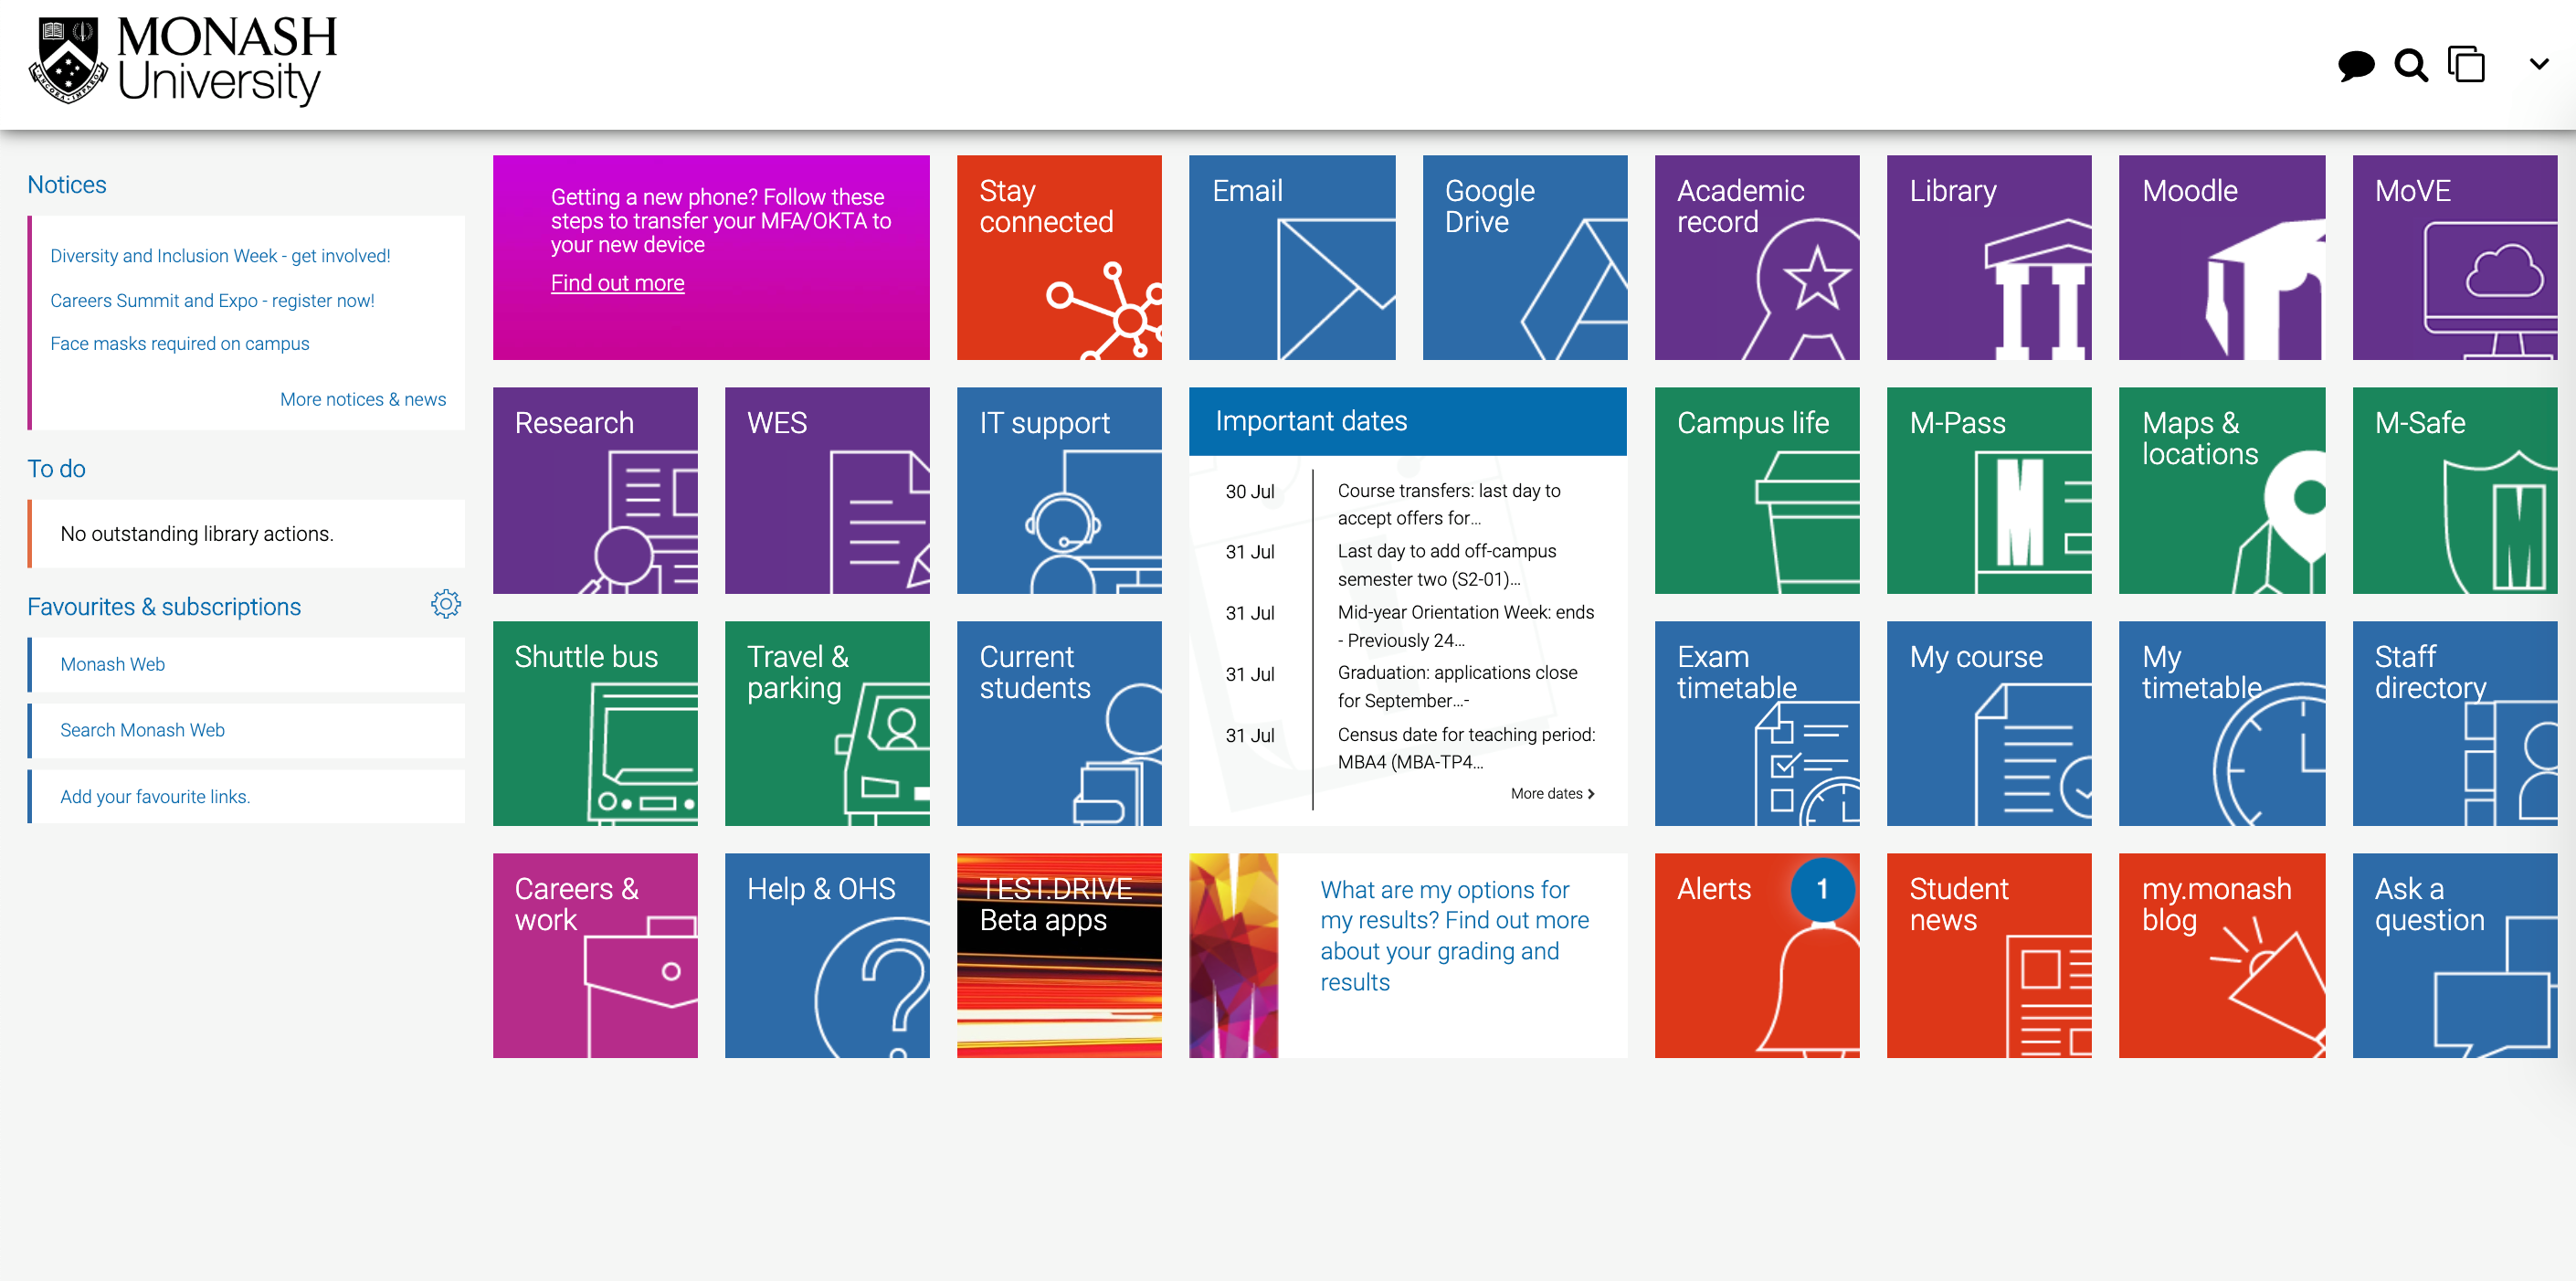This screenshot has height=1281, width=2576.
Task: Open the Email tile
Action: [1292, 257]
